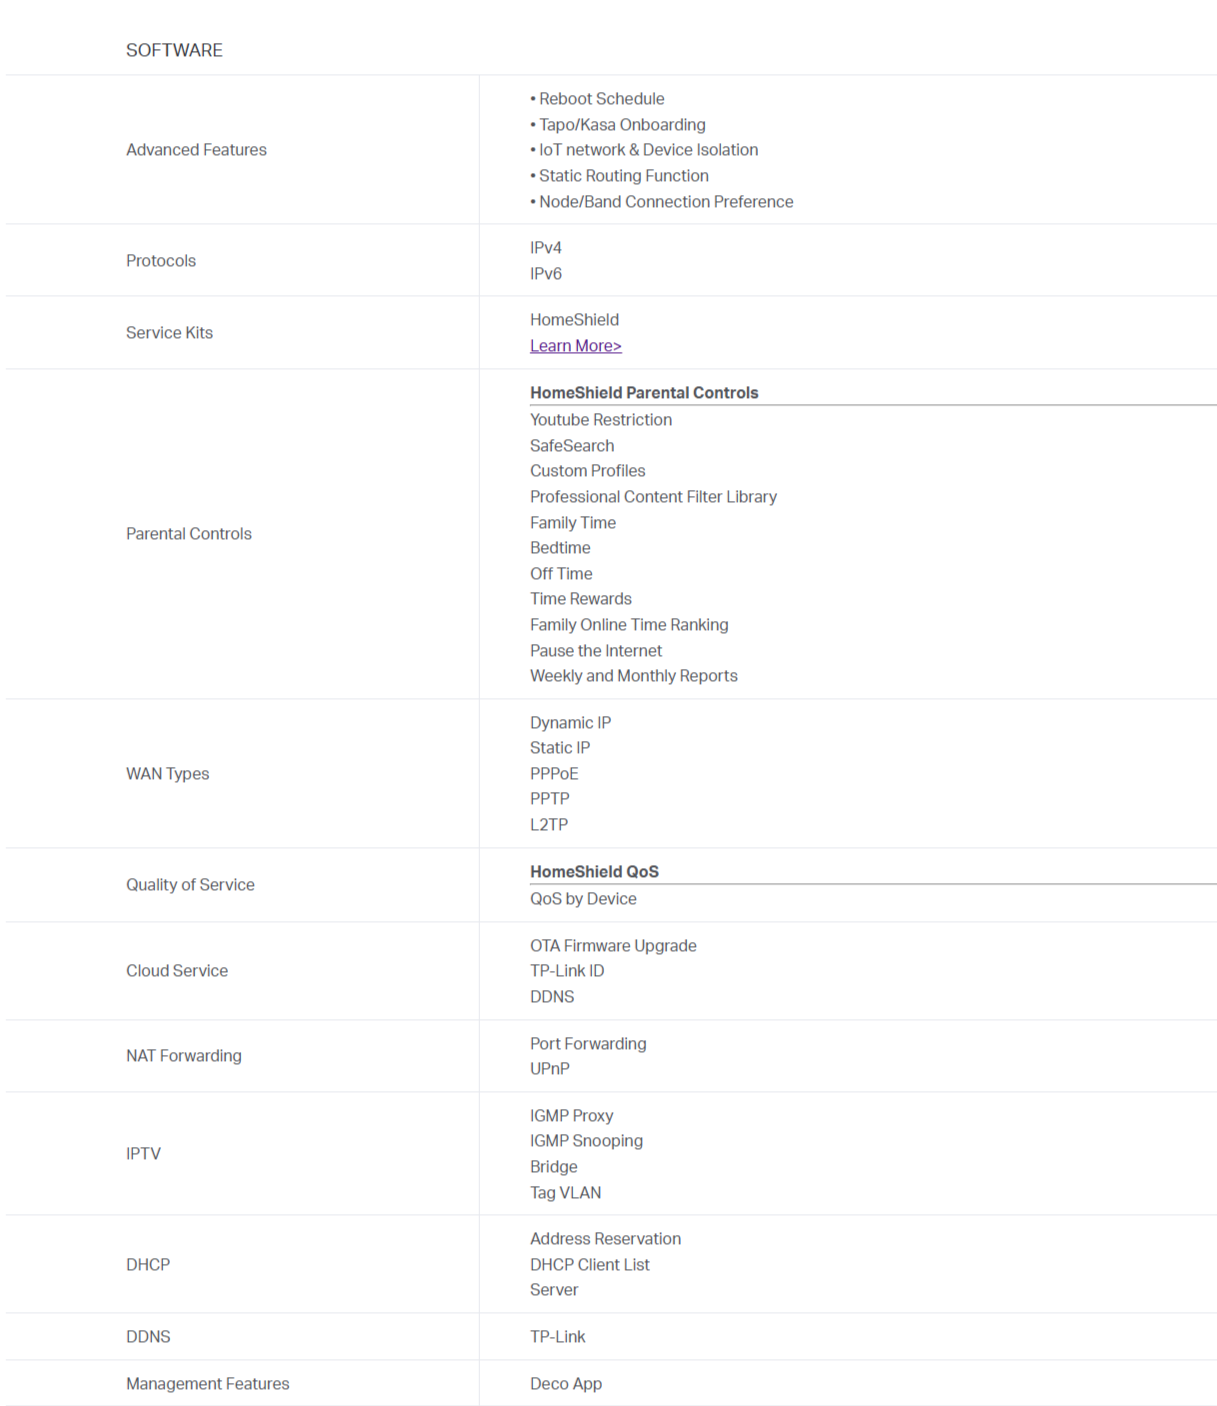Click the IGMP Snooping entry
The image size is (1217, 1406).
(586, 1141)
